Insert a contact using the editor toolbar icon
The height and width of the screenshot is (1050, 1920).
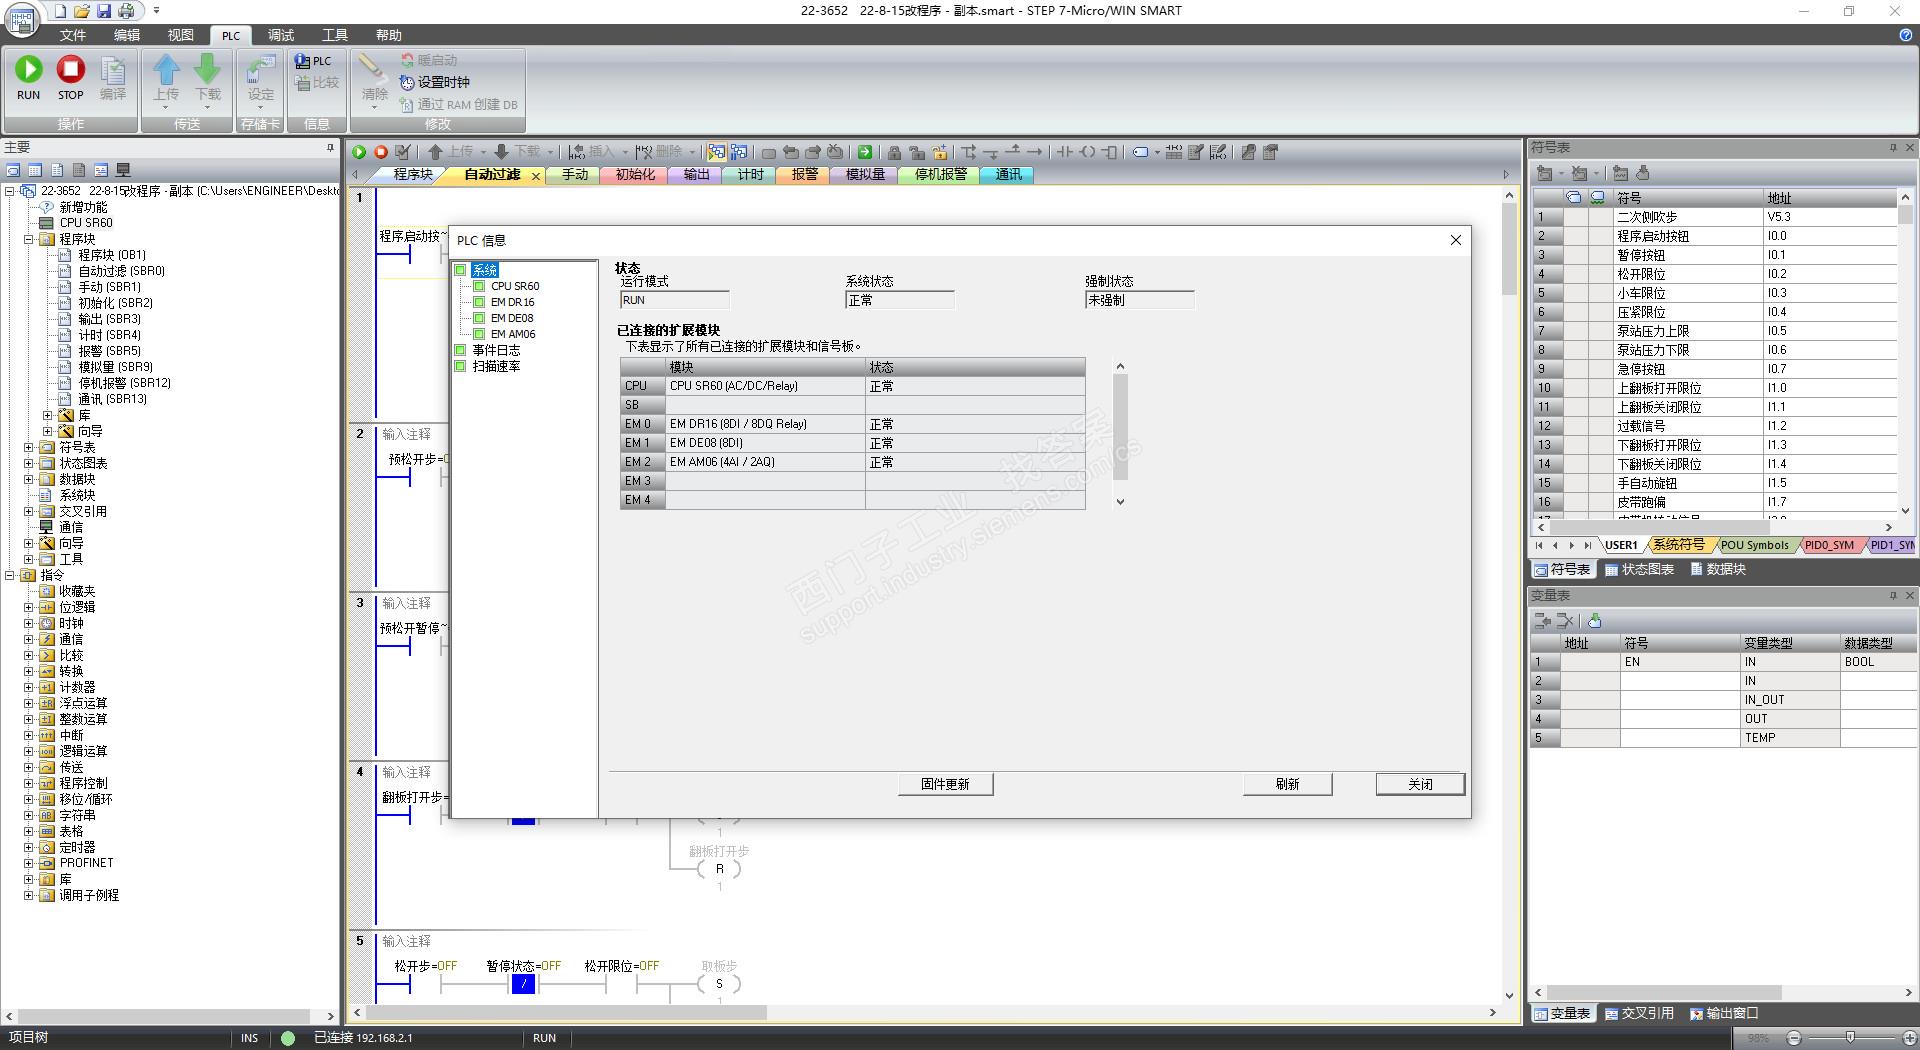[1064, 152]
